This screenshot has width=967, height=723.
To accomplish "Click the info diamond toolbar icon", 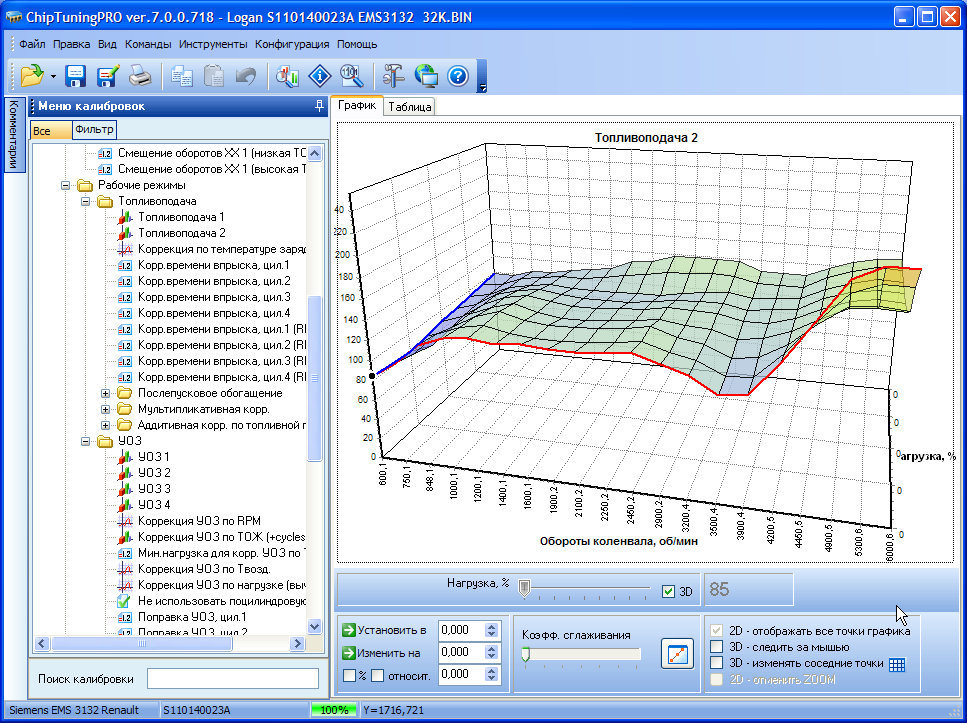I will point(320,75).
